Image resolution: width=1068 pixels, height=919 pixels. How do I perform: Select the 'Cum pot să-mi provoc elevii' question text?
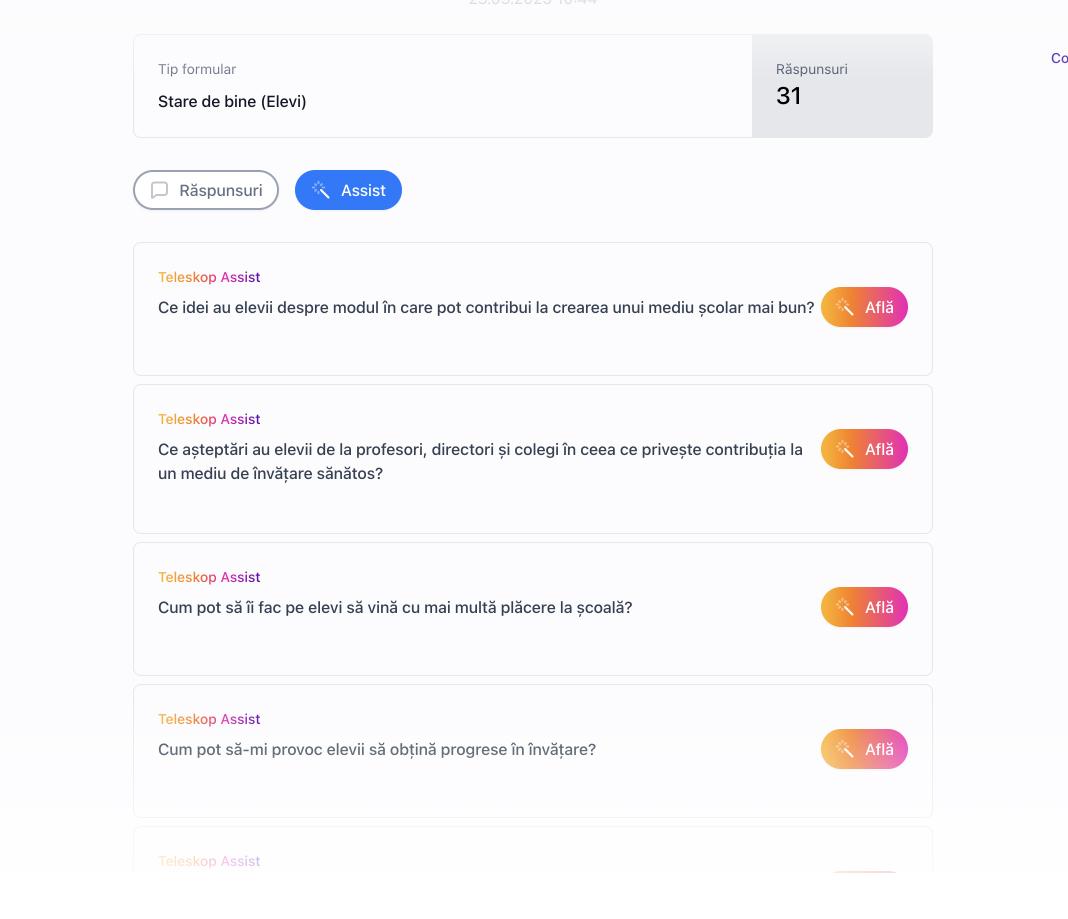(377, 749)
